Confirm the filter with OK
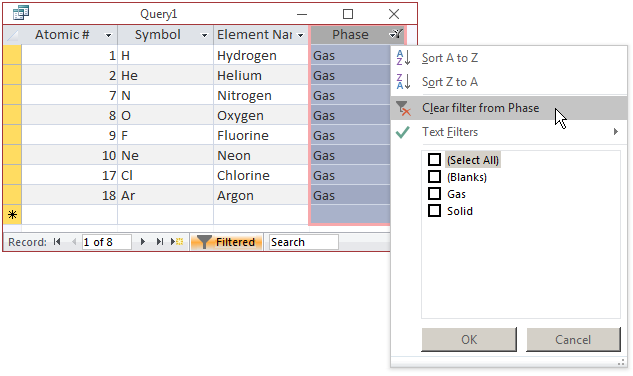This screenshot has width=633, height=376. pyautogui.click(x=469, y=339)
